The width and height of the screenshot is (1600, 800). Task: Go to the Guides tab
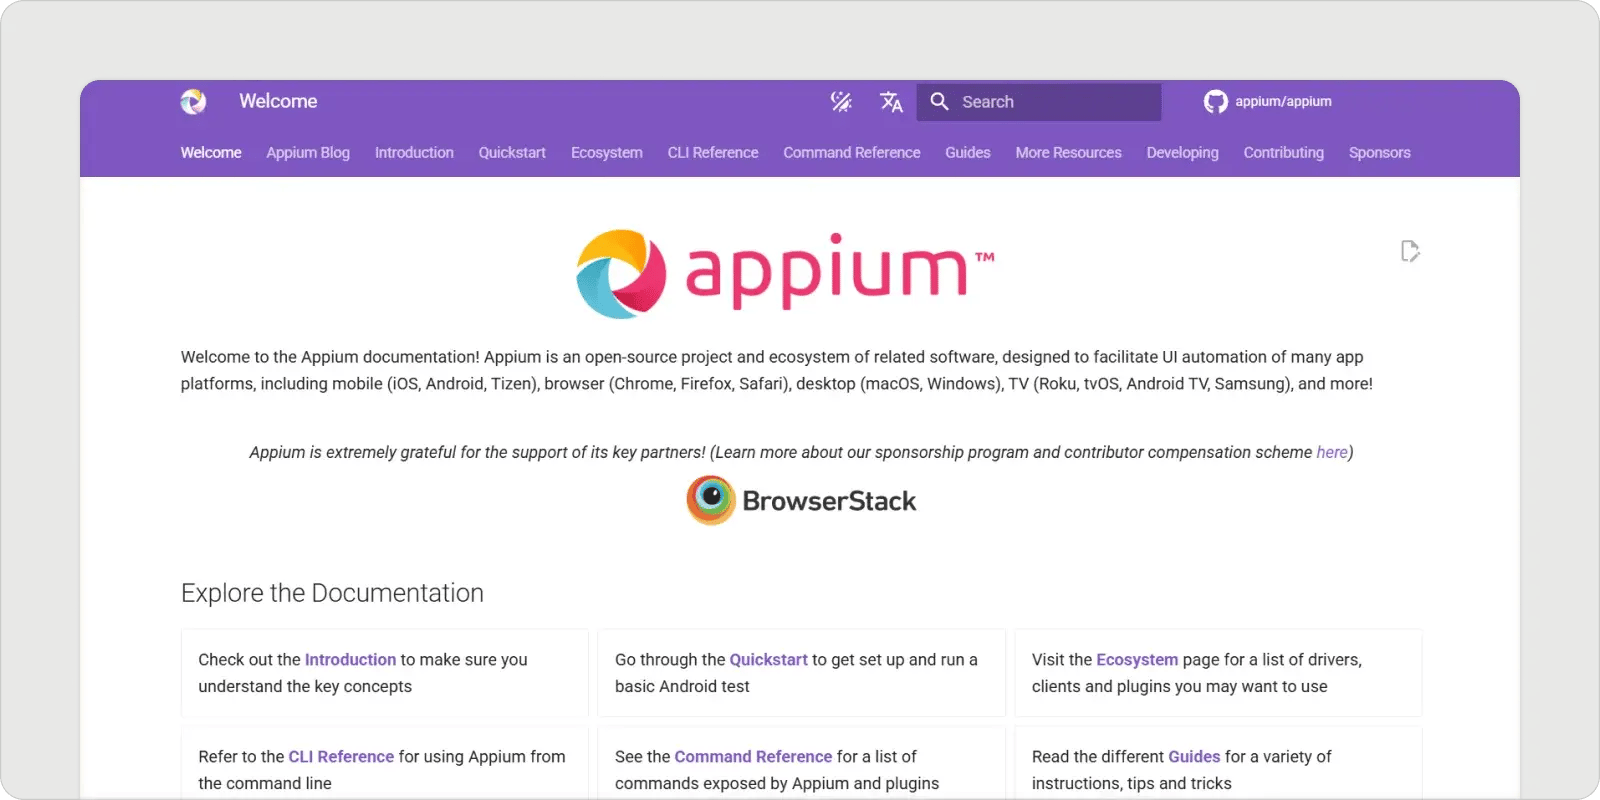968,152
